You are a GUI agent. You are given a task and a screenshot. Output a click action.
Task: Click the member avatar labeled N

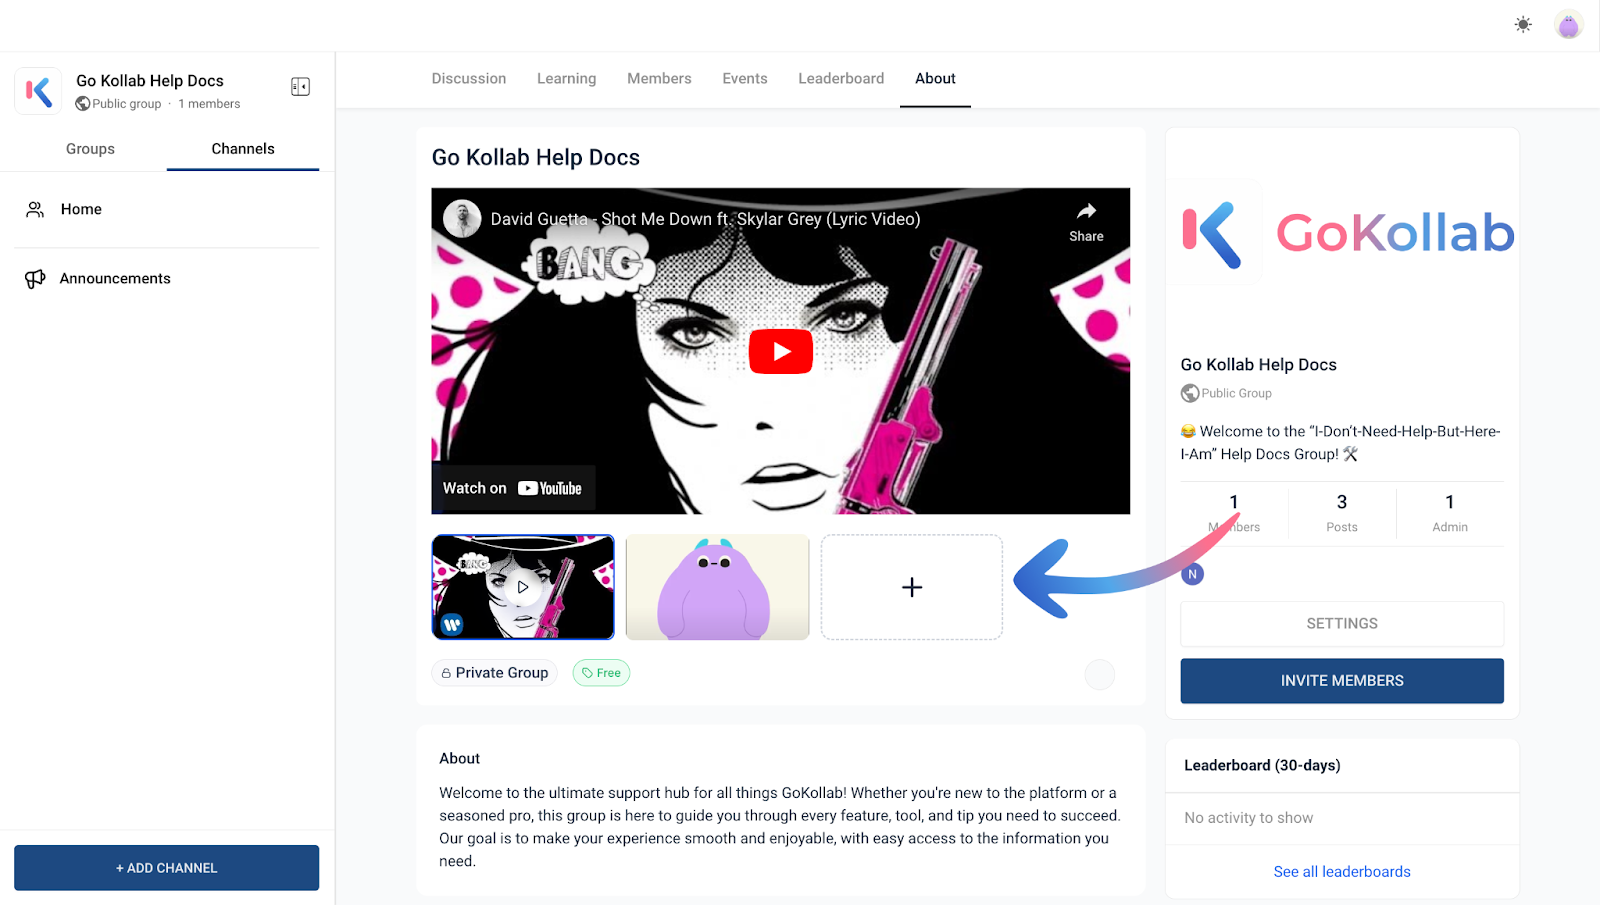click(x=1192, y=574)
